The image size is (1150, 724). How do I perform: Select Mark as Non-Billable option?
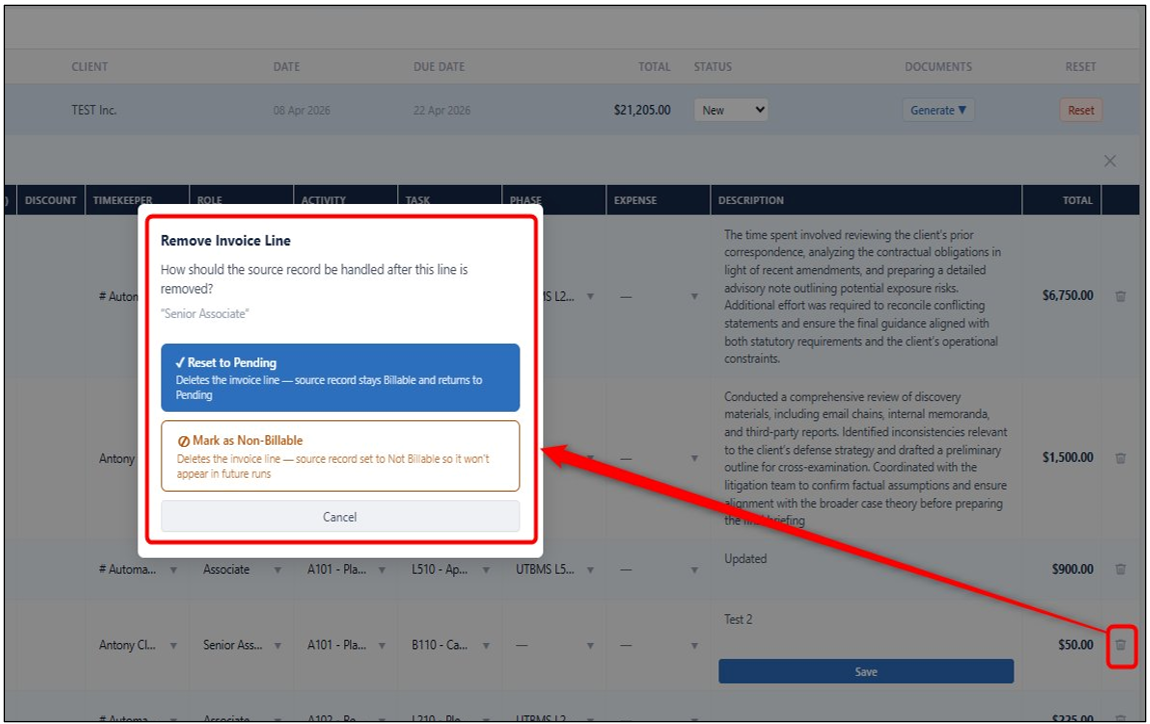click(x=340, y=456)
